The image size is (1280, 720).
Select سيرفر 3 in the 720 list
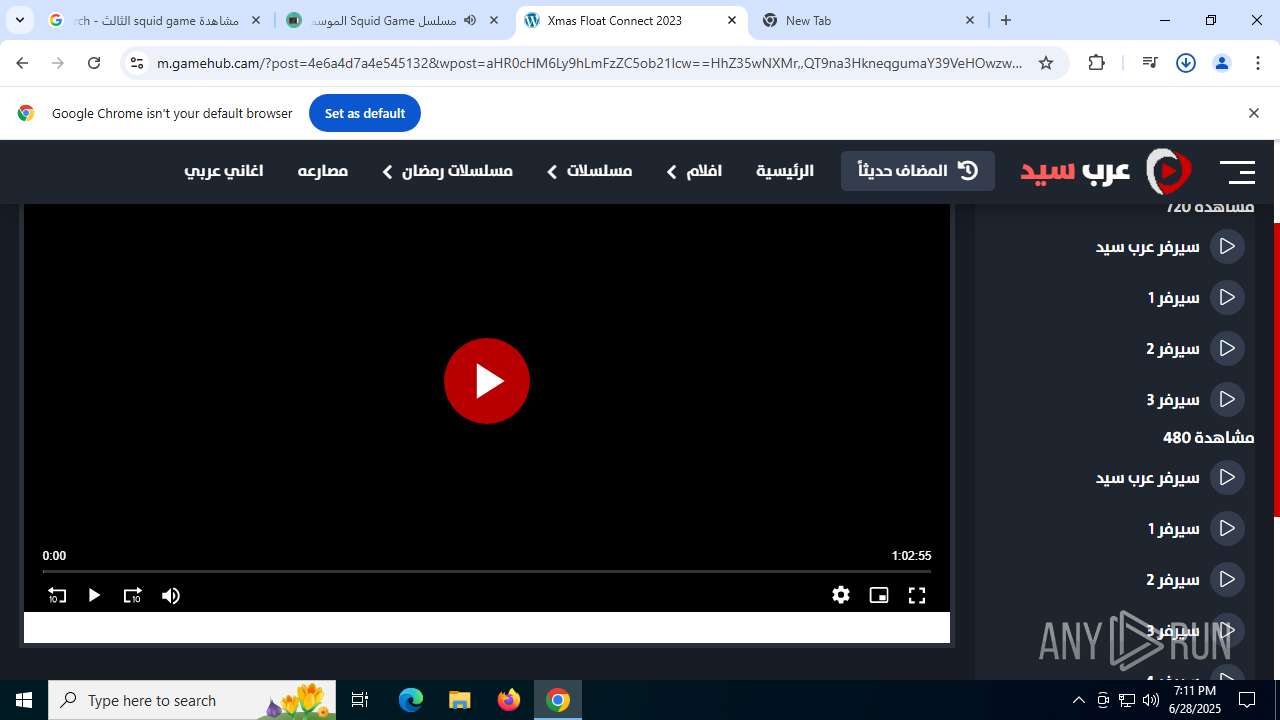(1196, 399)
